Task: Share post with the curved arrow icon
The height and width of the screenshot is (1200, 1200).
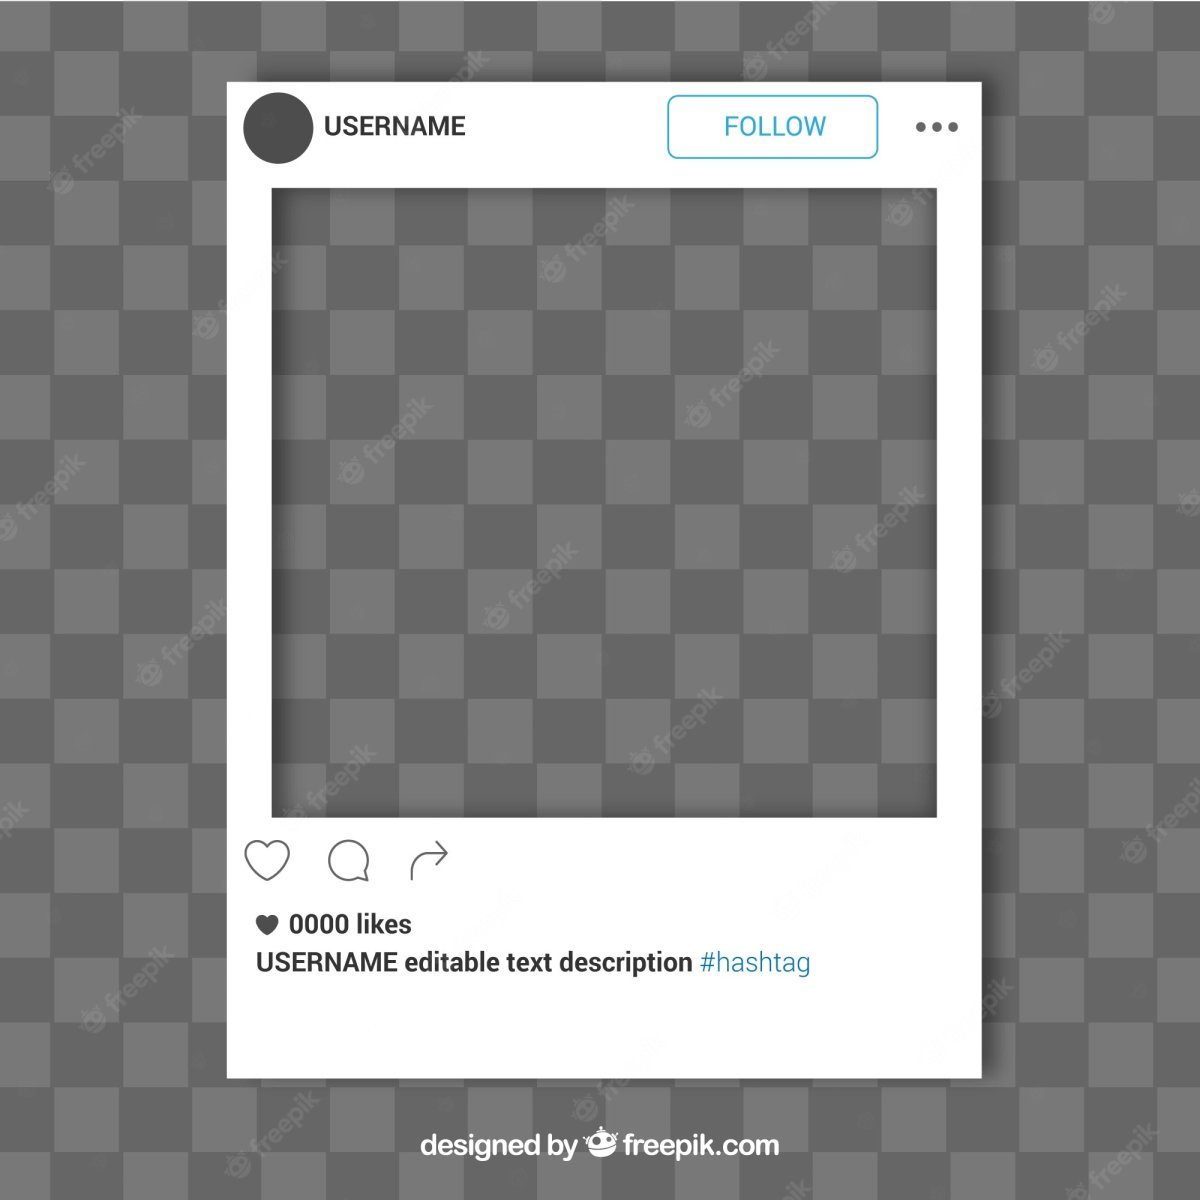Action: pyautogui.click(x=429, y=861)
